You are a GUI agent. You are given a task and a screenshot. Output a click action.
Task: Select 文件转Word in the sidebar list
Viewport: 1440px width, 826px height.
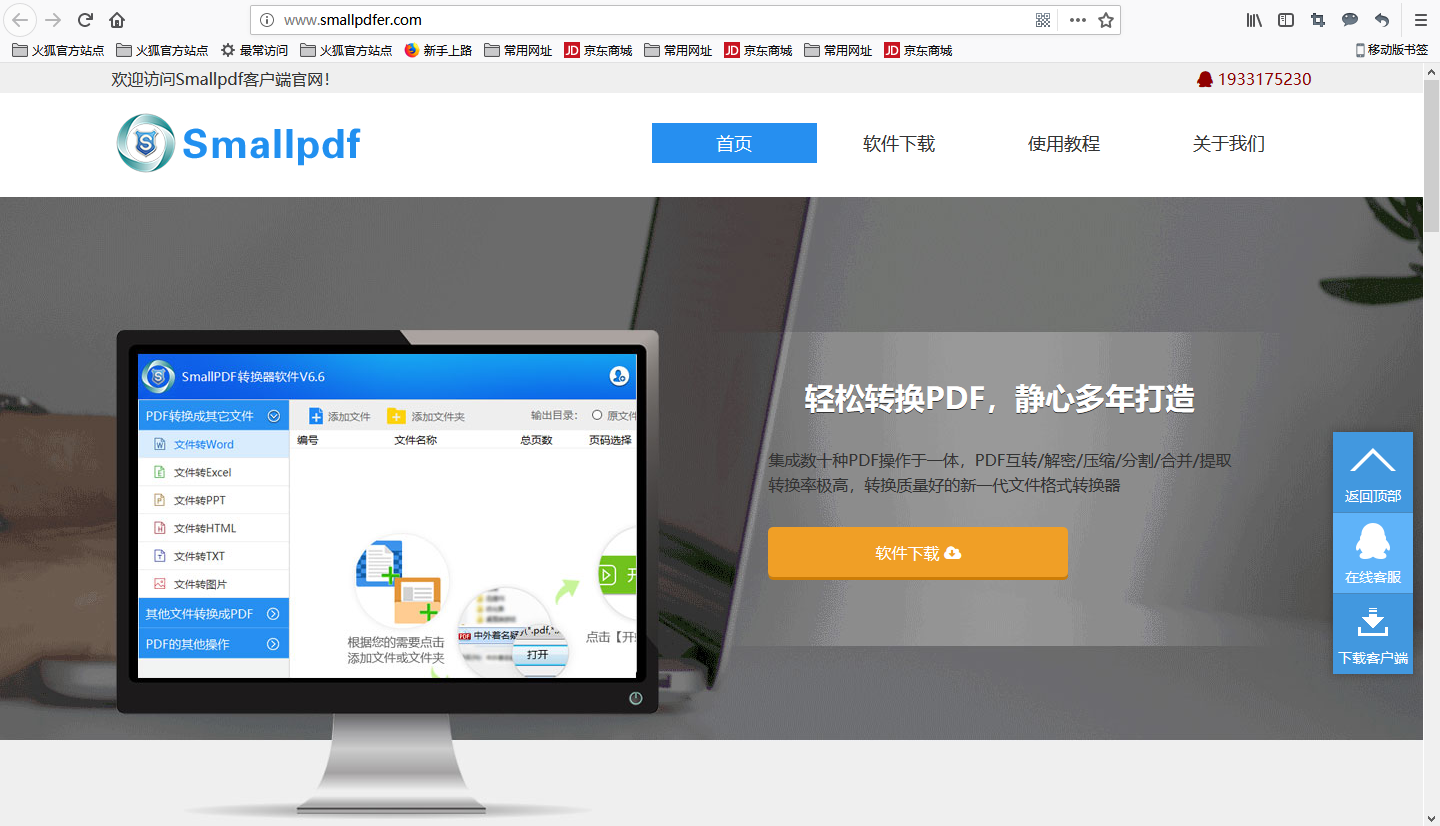coord(213,444)
